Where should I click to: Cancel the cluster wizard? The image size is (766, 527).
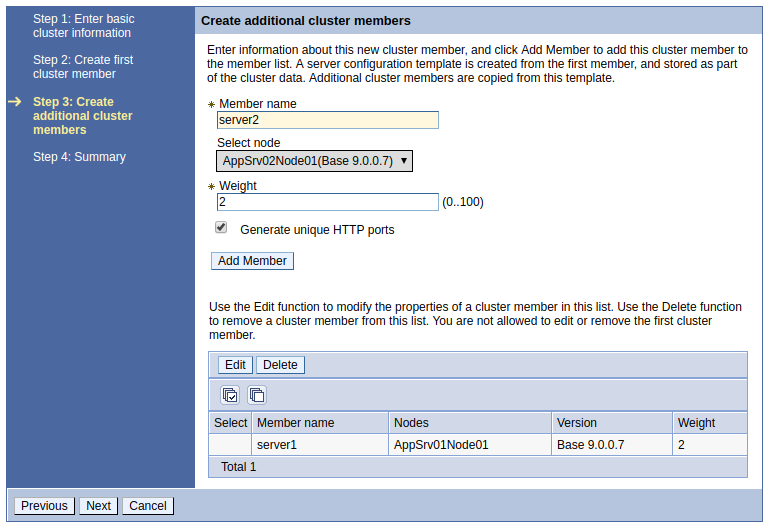pos(148,506)
